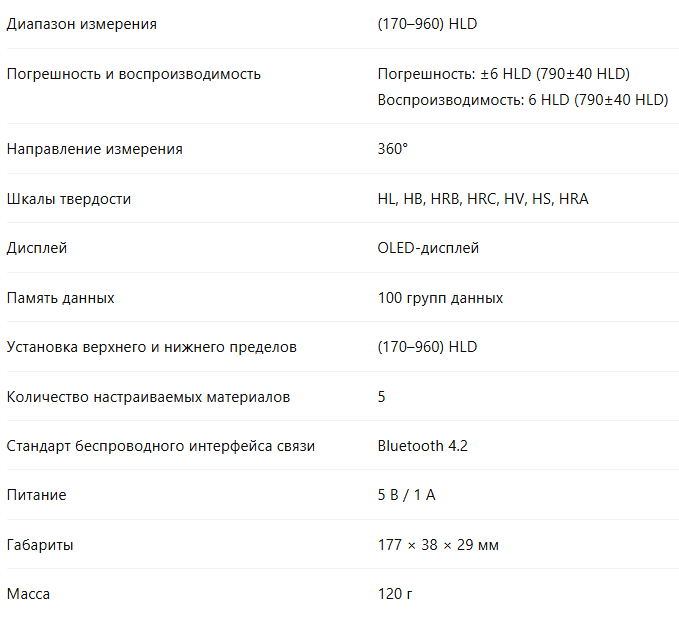Click the "Габариты" row label
The image size is (679, 621).
point(40,545)
